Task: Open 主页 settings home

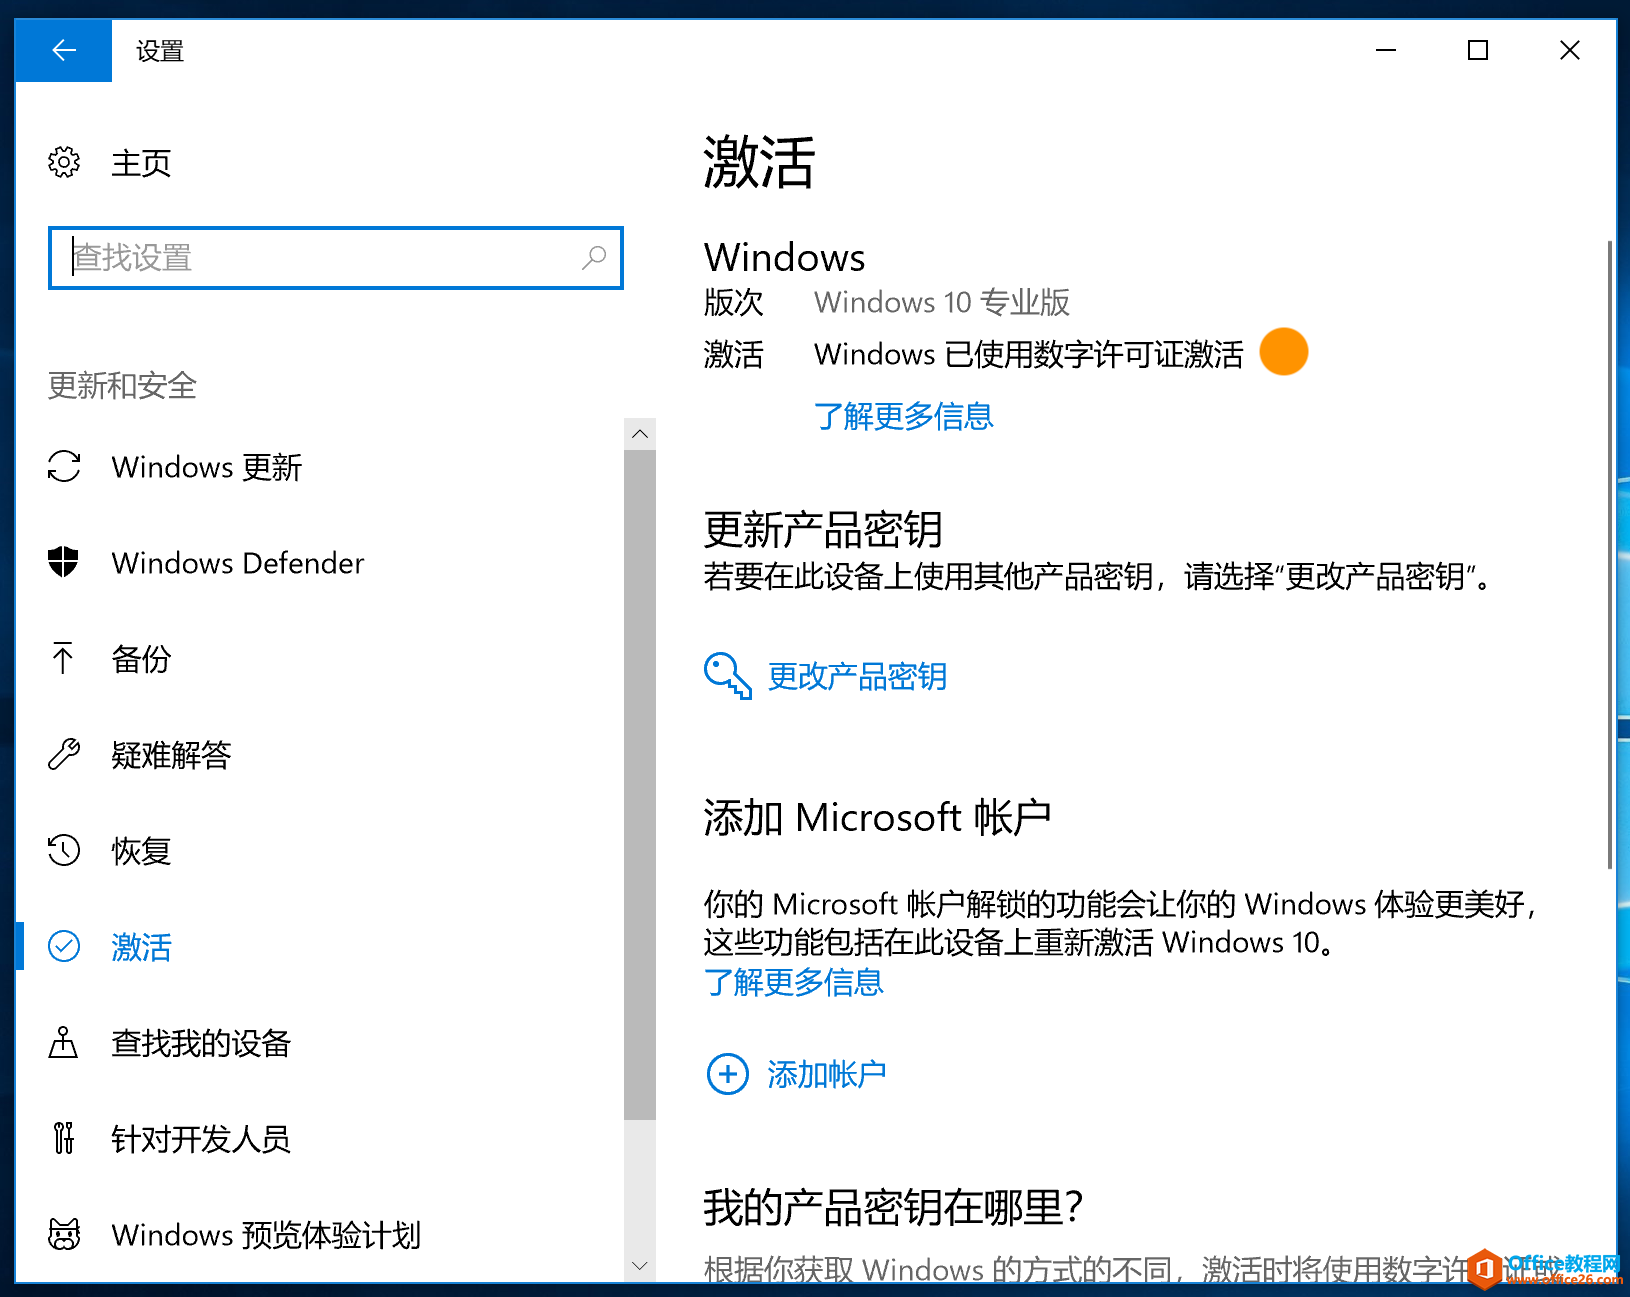Action: click(141, 163)
